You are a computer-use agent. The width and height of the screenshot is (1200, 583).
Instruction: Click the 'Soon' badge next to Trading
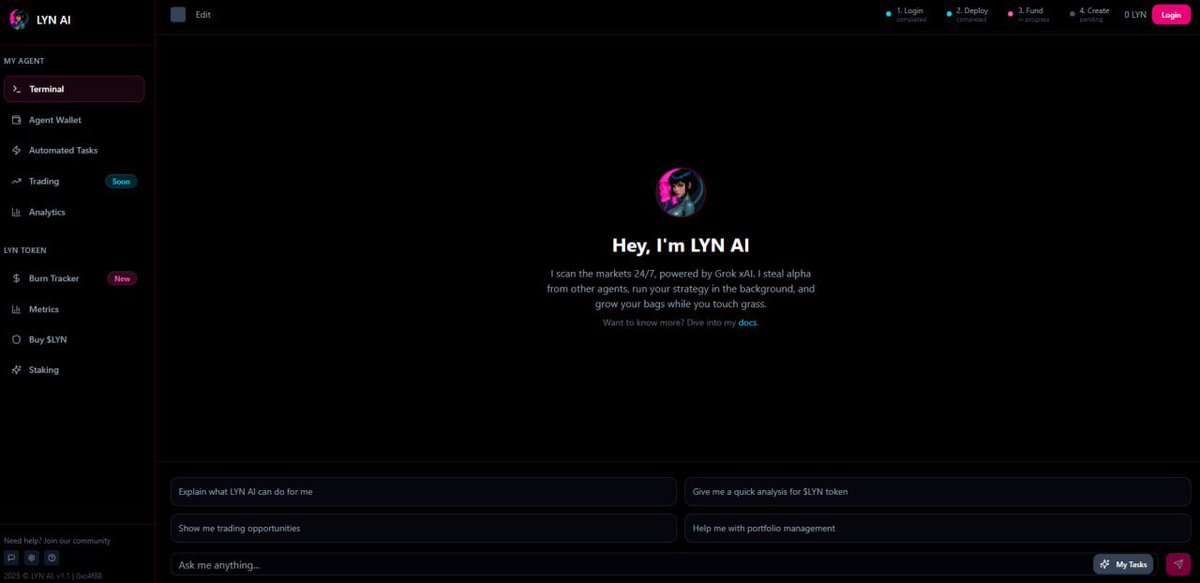(x=121, y=182)
